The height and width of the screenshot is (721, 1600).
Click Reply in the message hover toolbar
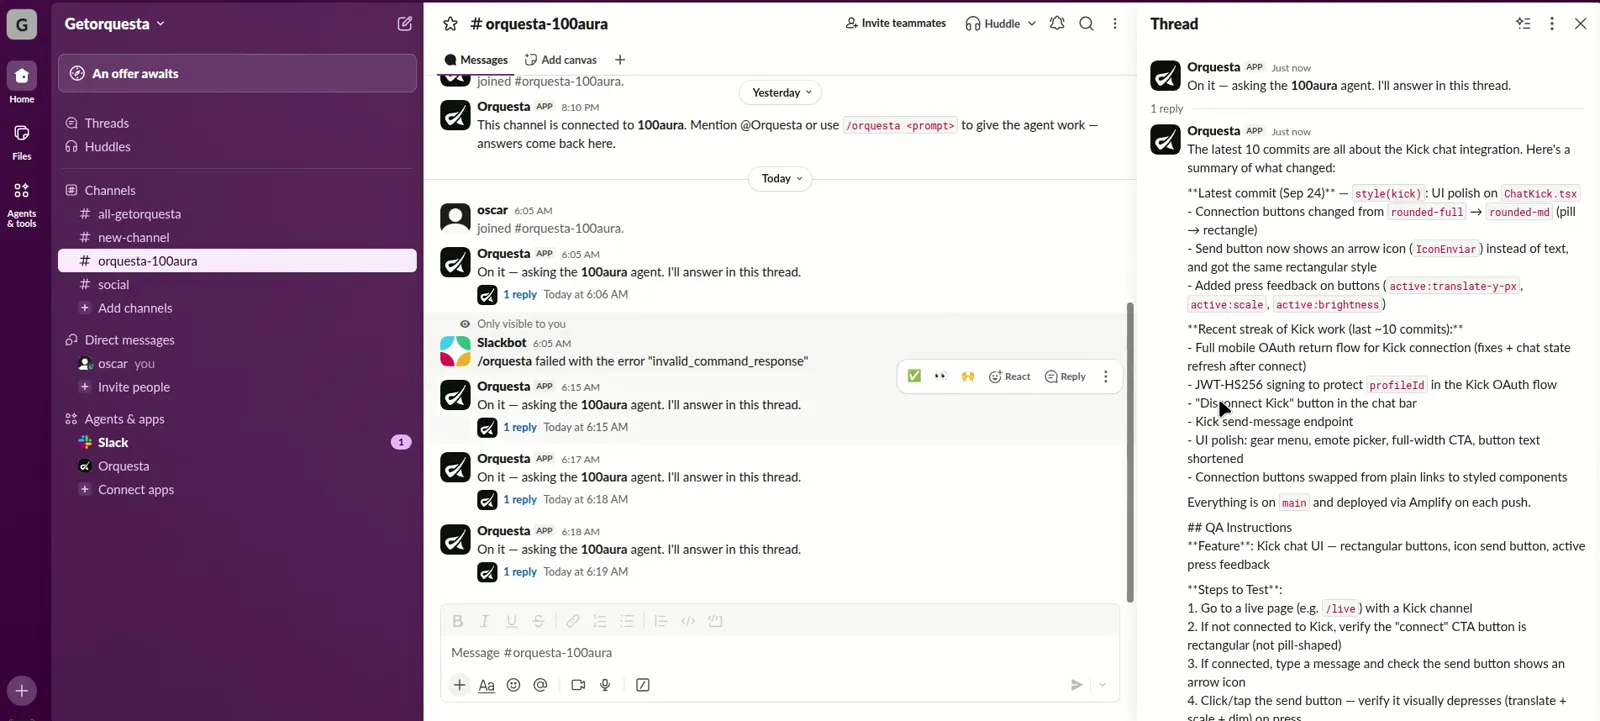pyautogui.click(x=1065, y=376)
